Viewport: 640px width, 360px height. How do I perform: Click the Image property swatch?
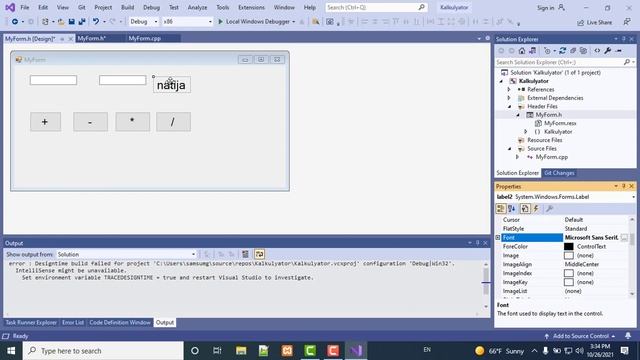(569, 256)
